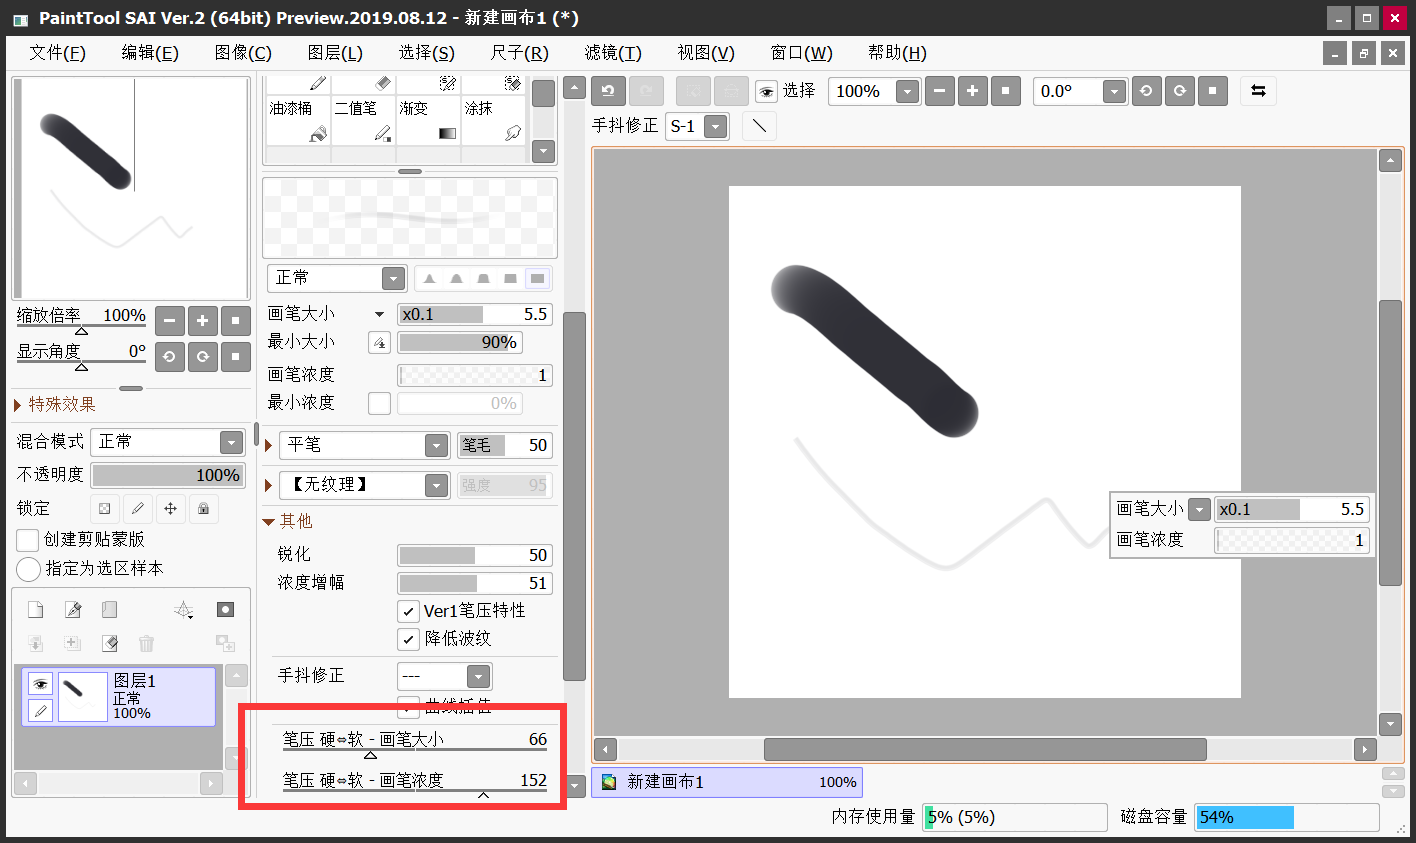This screenshot has width=1416, height=843.
Task: Uncheck the Ver1笔压特性 option
Action: [408, 611]
